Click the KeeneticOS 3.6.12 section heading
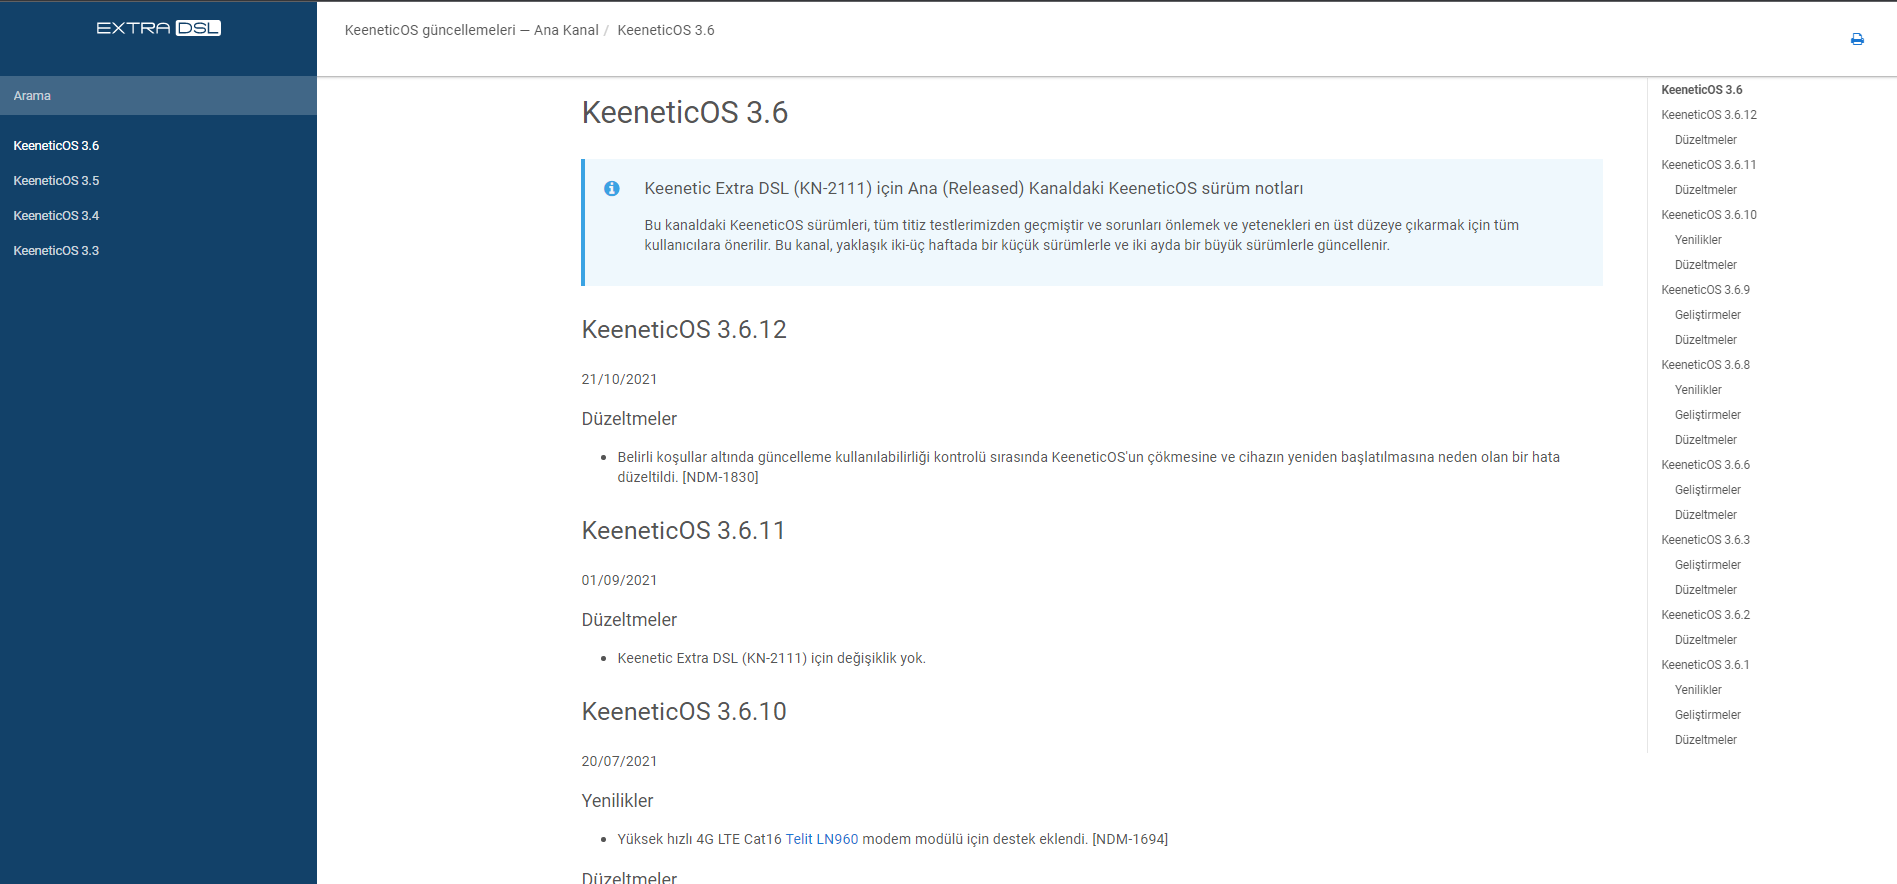This screenshot has width=1897, height=884. click(x=684, y=330)
